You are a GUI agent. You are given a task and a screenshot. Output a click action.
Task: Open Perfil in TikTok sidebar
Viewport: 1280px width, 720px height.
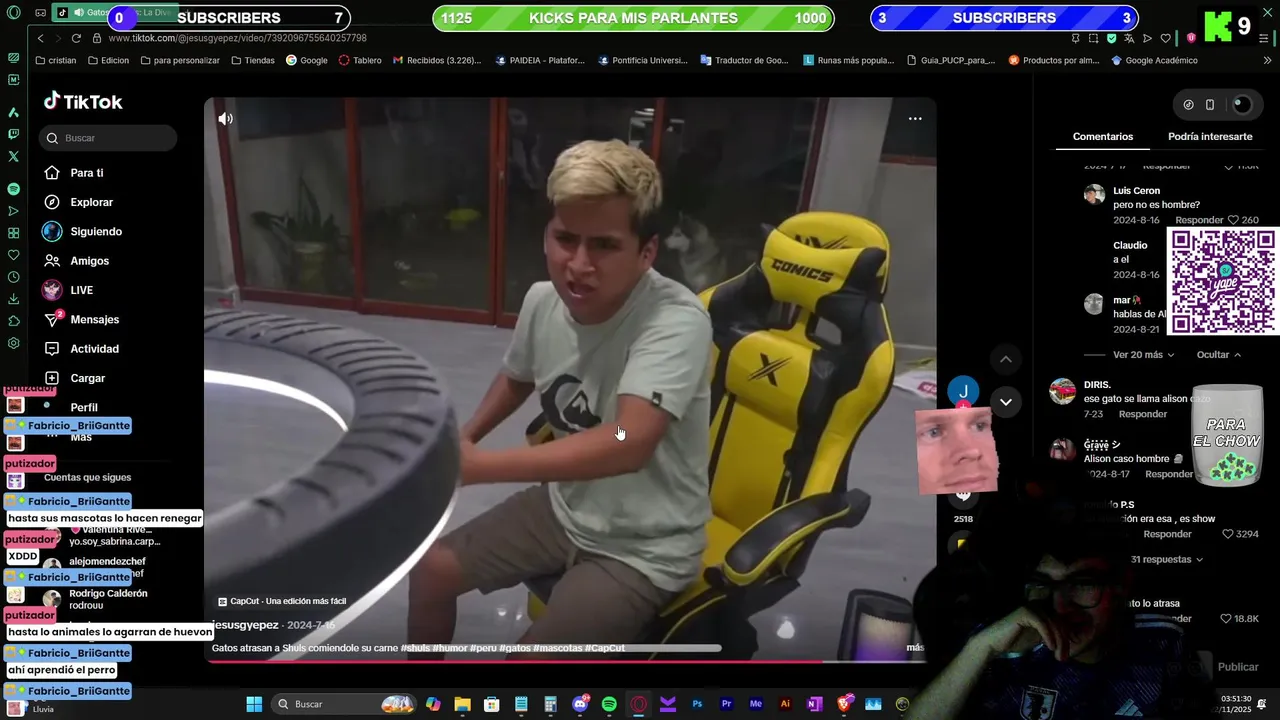point(84,407)
